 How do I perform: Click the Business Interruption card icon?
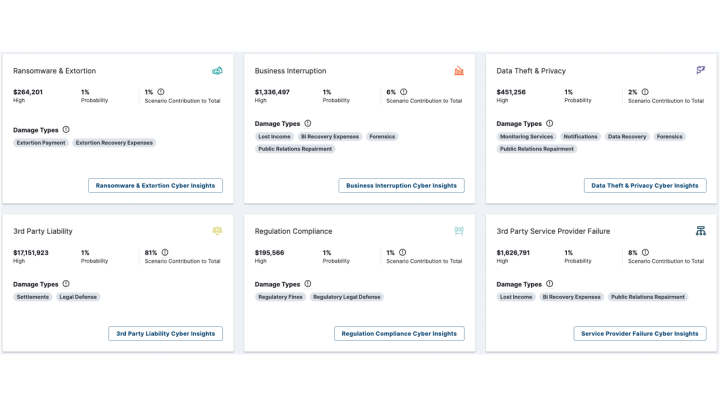point(459,71)
